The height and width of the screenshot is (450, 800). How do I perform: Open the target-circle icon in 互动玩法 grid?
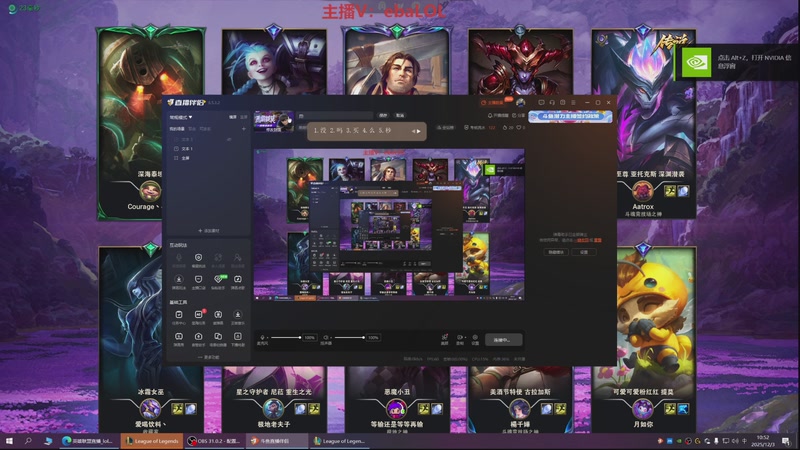(x=198, y=260)
